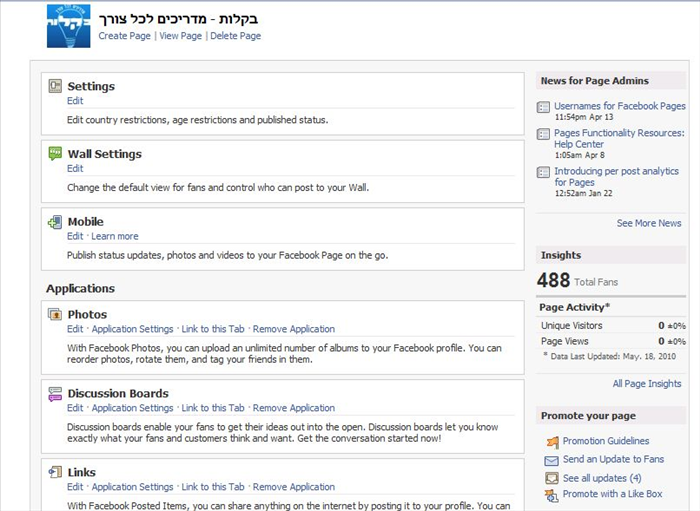Open Introducing per post analytics for Pages
This screenshot has height=511, width=700.
coord(617,177)
